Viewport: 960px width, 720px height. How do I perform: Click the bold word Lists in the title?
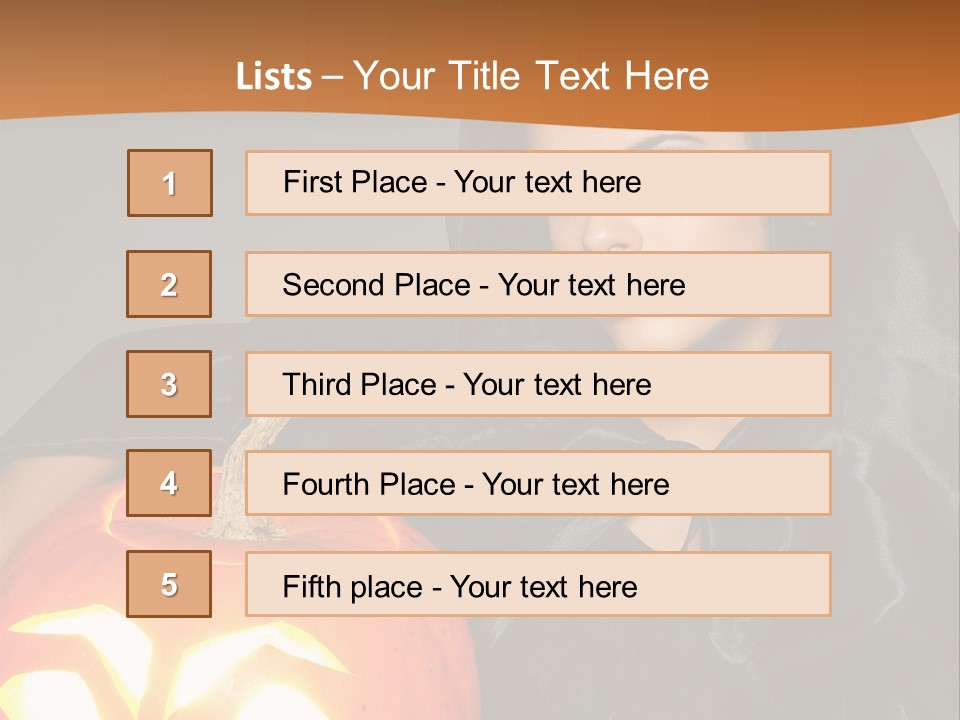click(274, 77)
